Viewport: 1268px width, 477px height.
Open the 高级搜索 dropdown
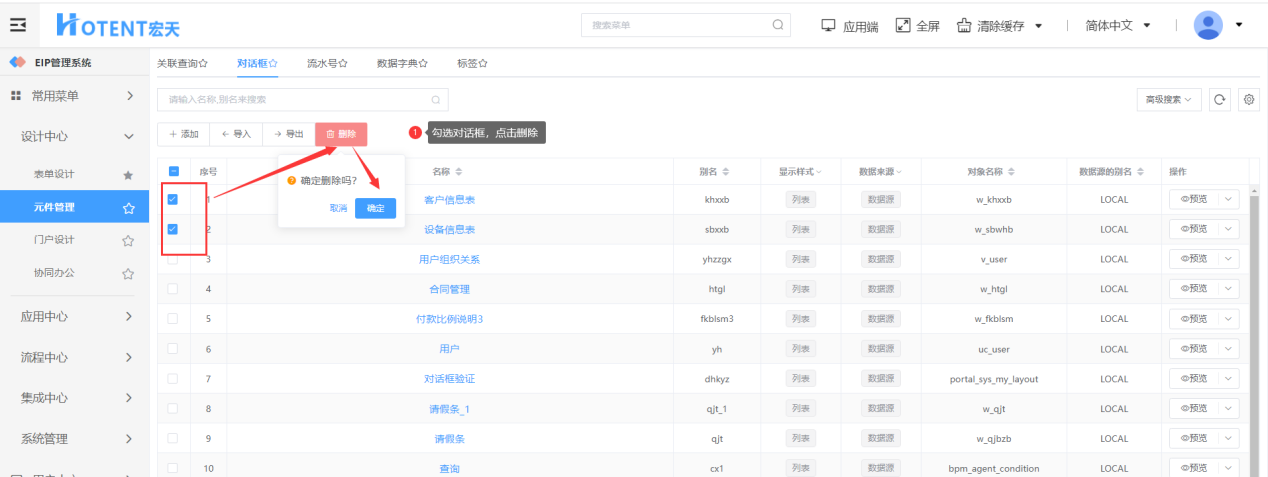(x=1169, y=99)
